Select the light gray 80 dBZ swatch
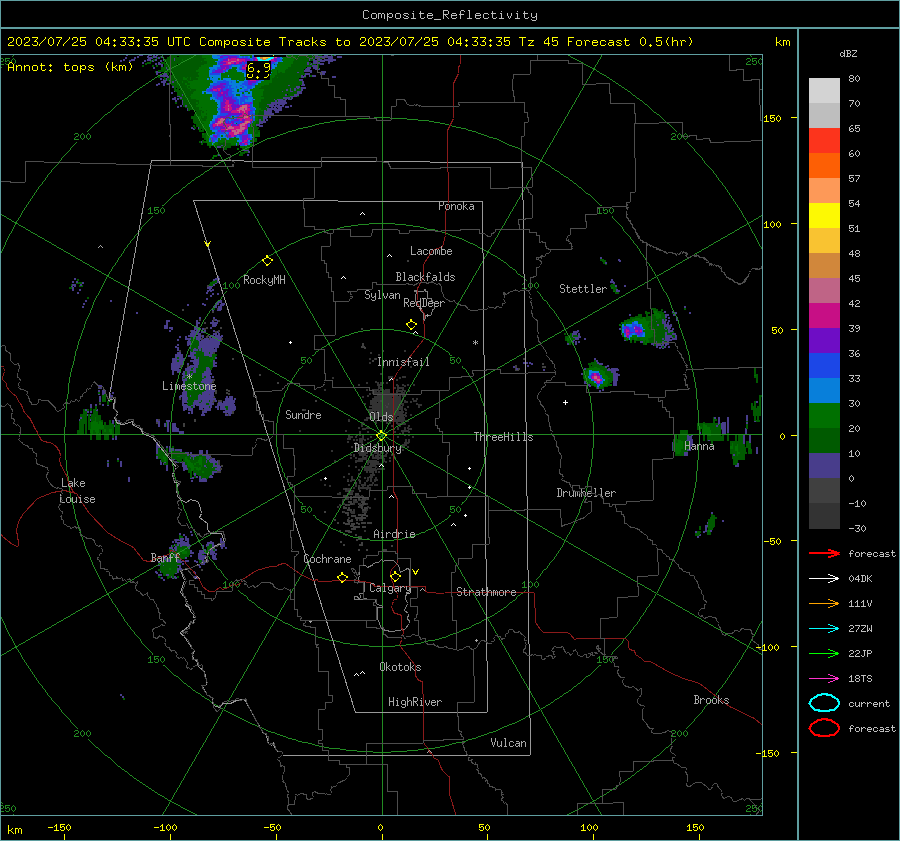 click(x=824, y=90)
